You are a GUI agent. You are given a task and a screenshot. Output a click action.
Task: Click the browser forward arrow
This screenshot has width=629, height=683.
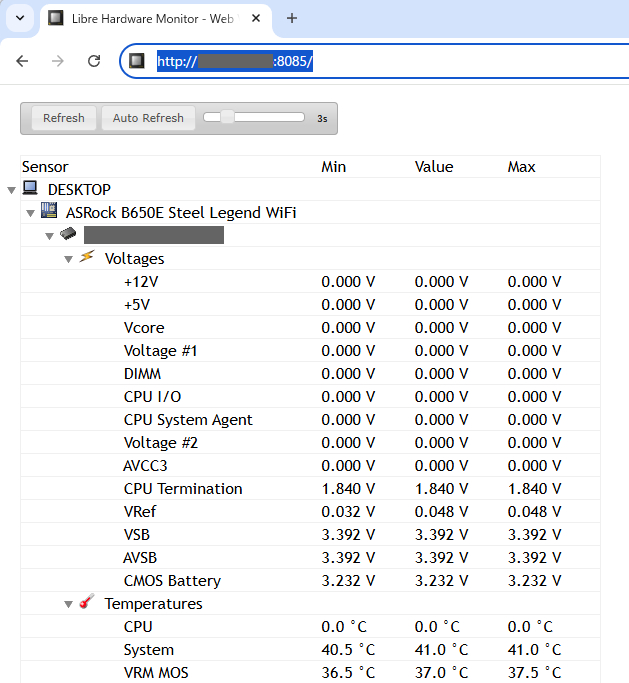[57, 61]
